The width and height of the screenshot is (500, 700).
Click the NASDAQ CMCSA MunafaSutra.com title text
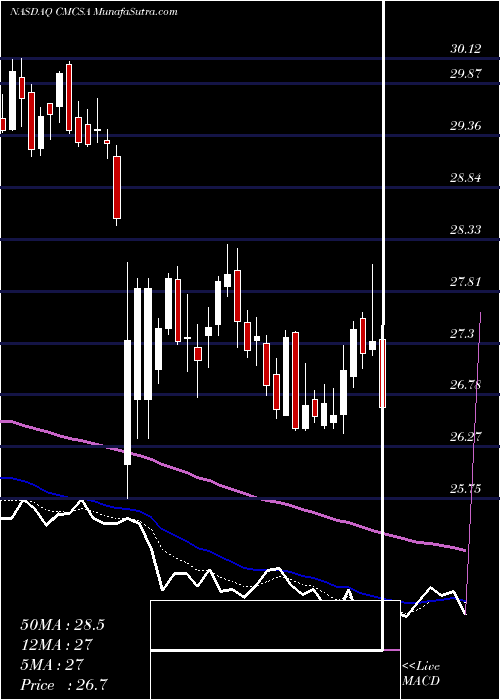[x=93, y=12]
